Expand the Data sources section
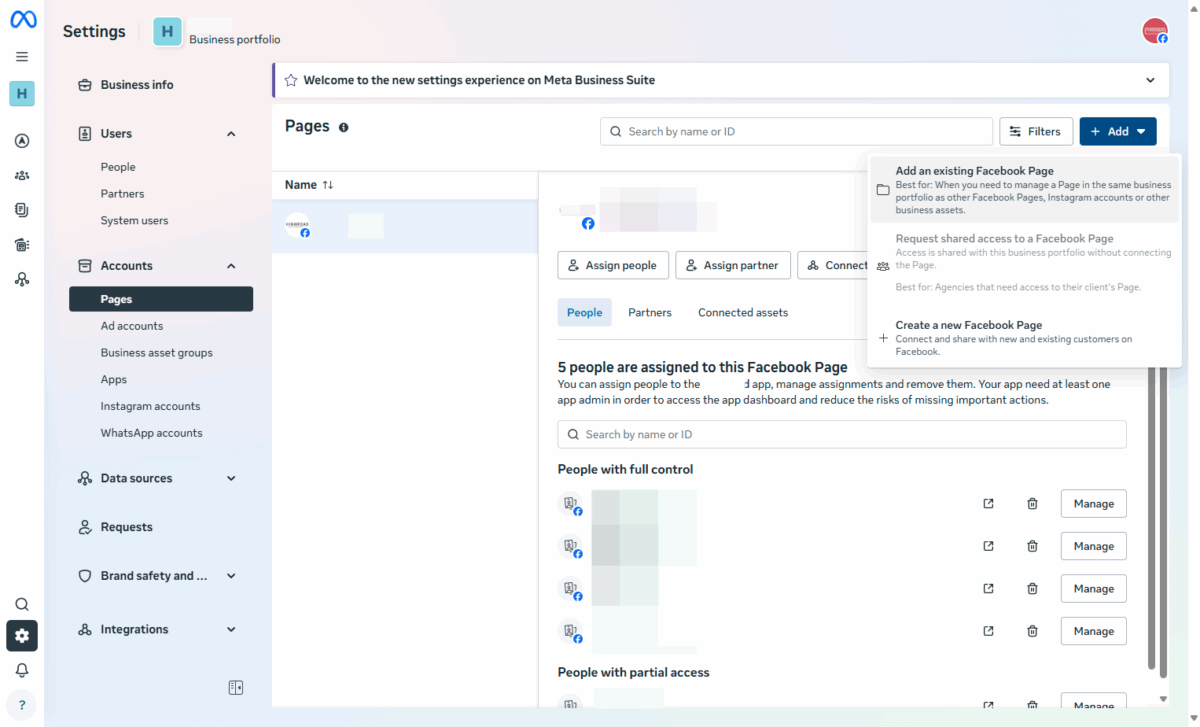The height and width of the screenshot is (727, 1200). coord(231,479)
